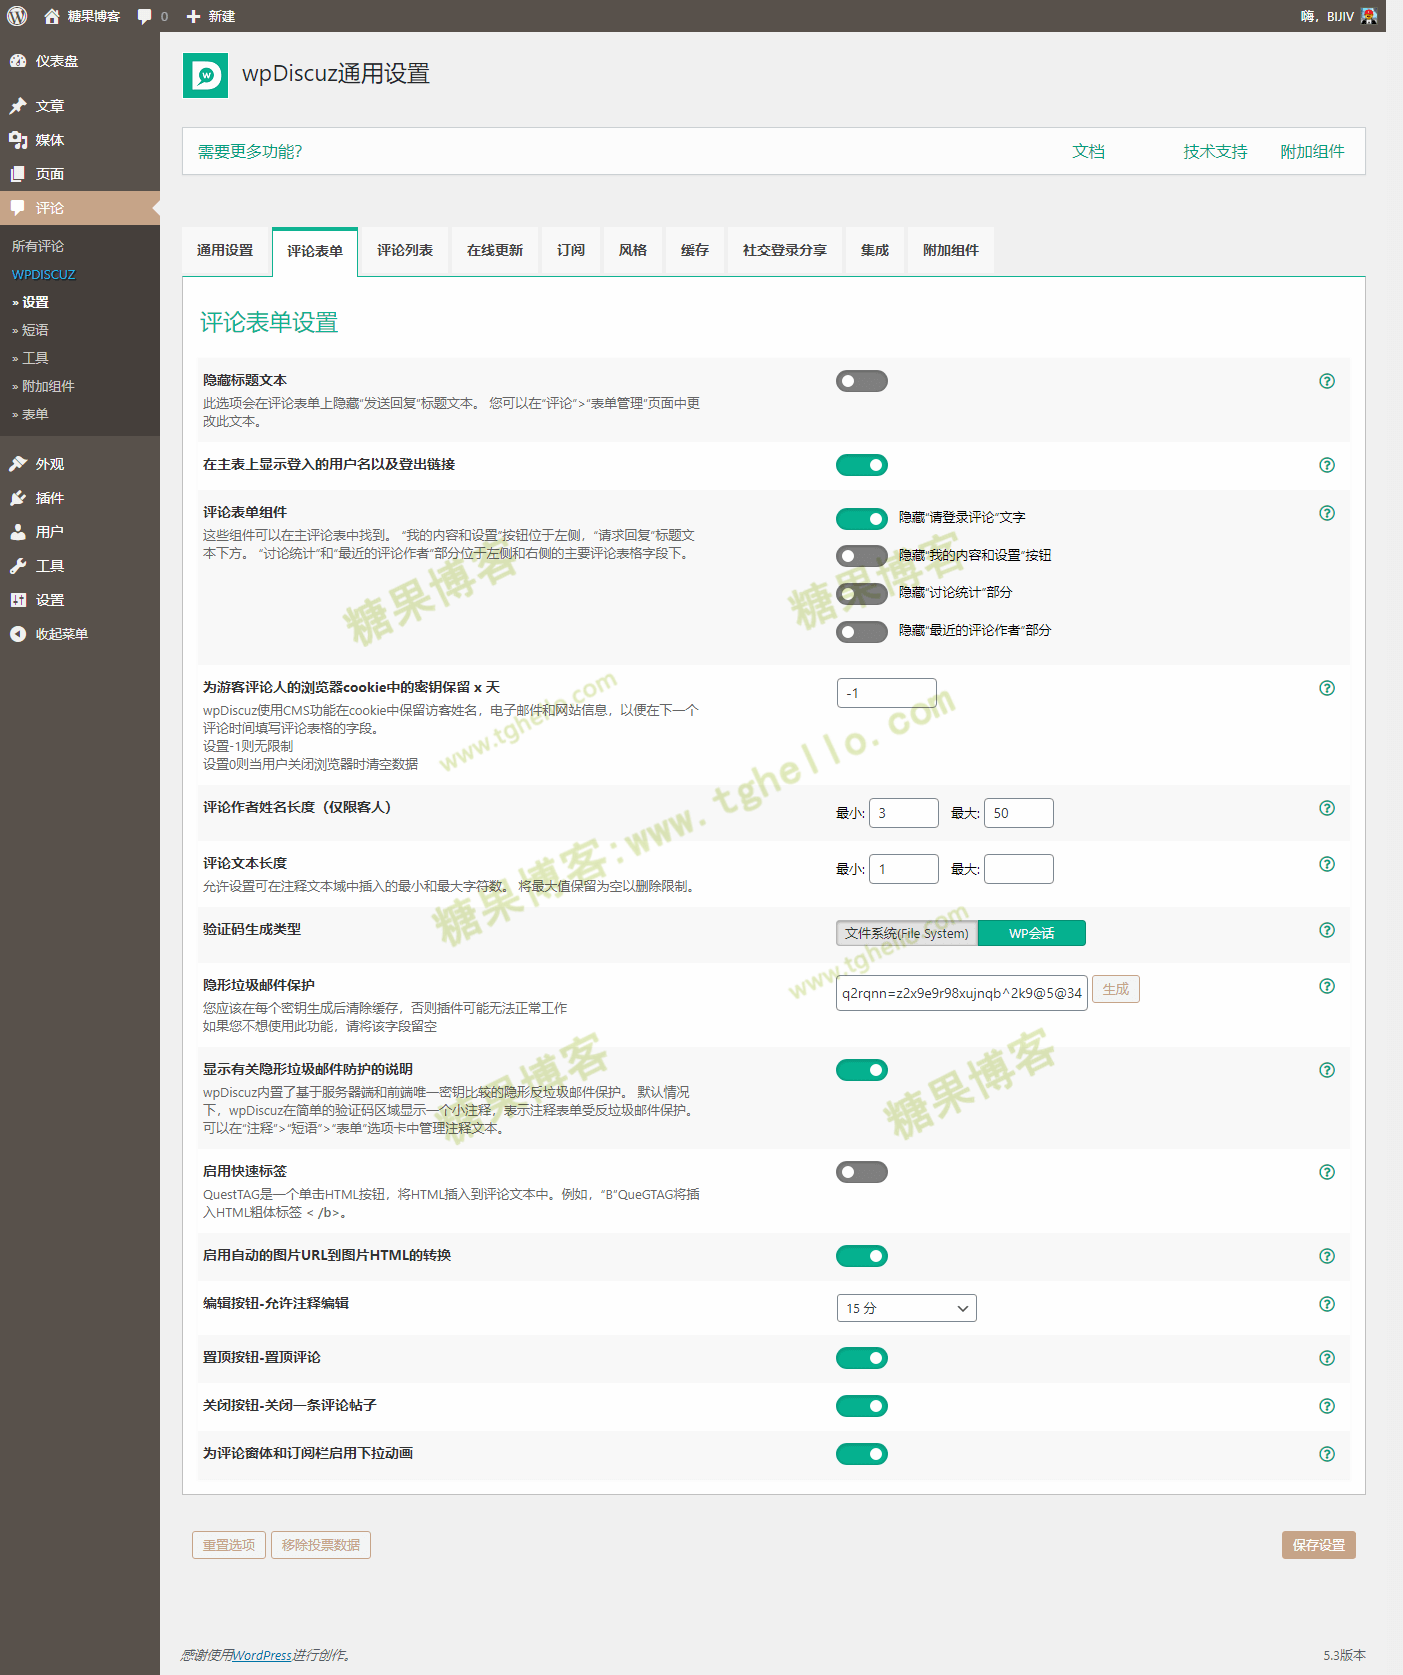
Task: Toggle 隐藏"请登录评论"文字 switch
Action: click(x=862, y=518)
